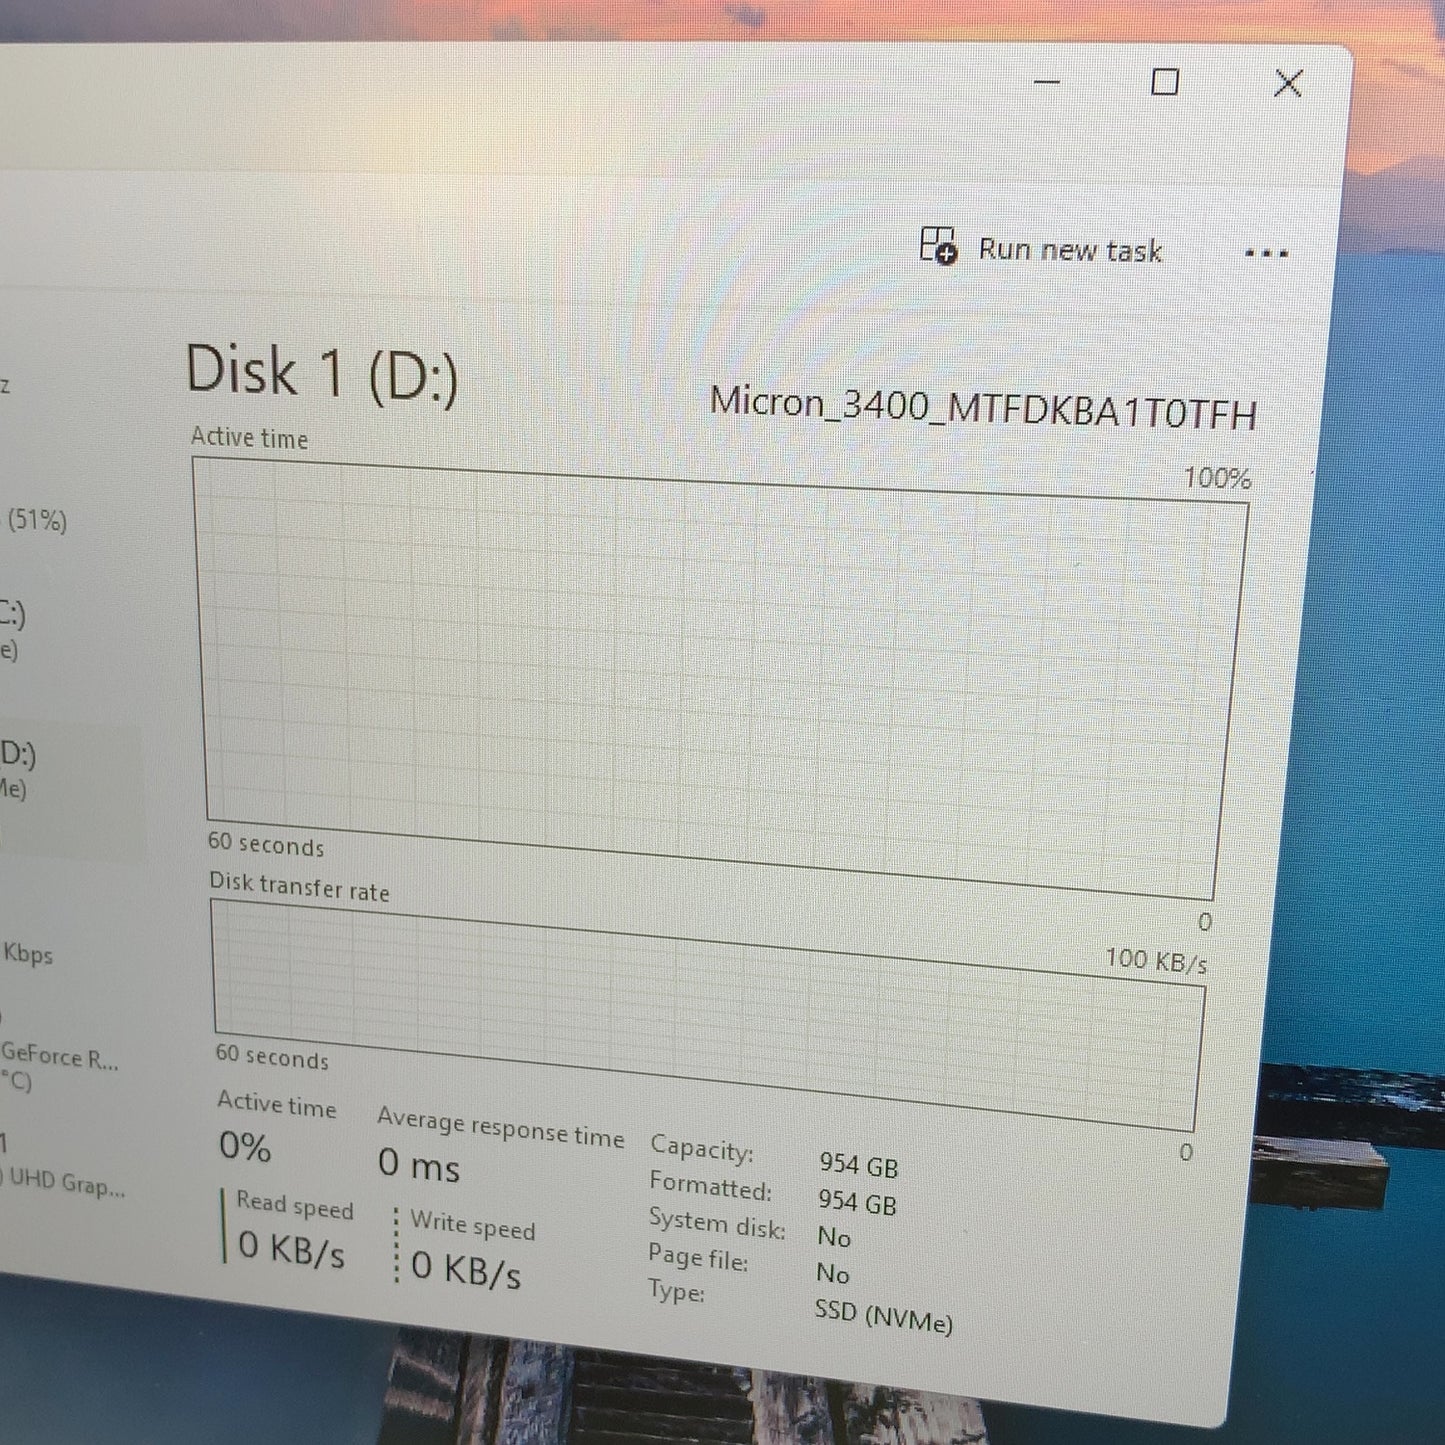Click the 0 ms average response value
The height and width of the screenshot is (1445, 1445).
(x=419, y=1165)
